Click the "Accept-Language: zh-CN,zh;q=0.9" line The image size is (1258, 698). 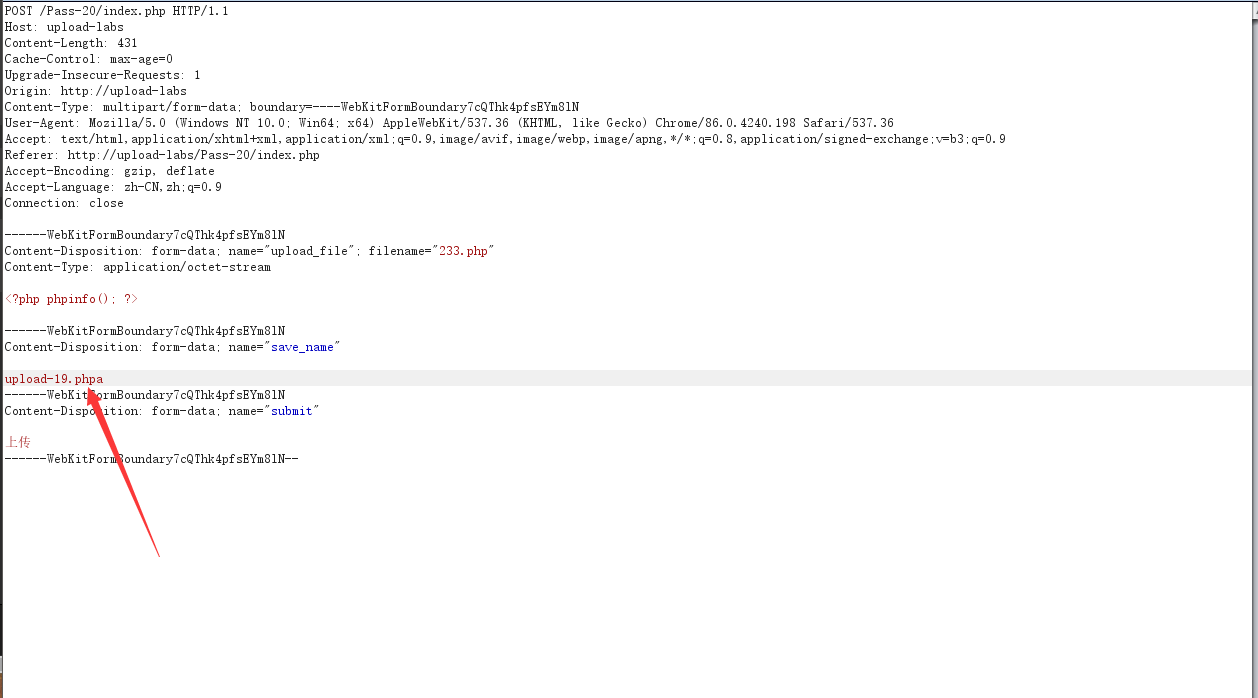pos(113,187)
